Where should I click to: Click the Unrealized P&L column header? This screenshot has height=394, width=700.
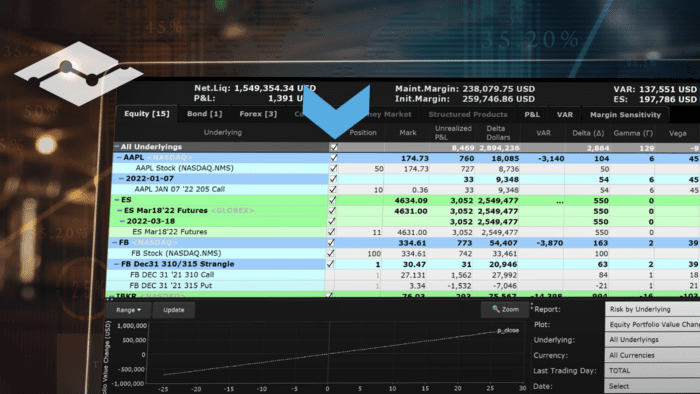click(x=453, y=133)
